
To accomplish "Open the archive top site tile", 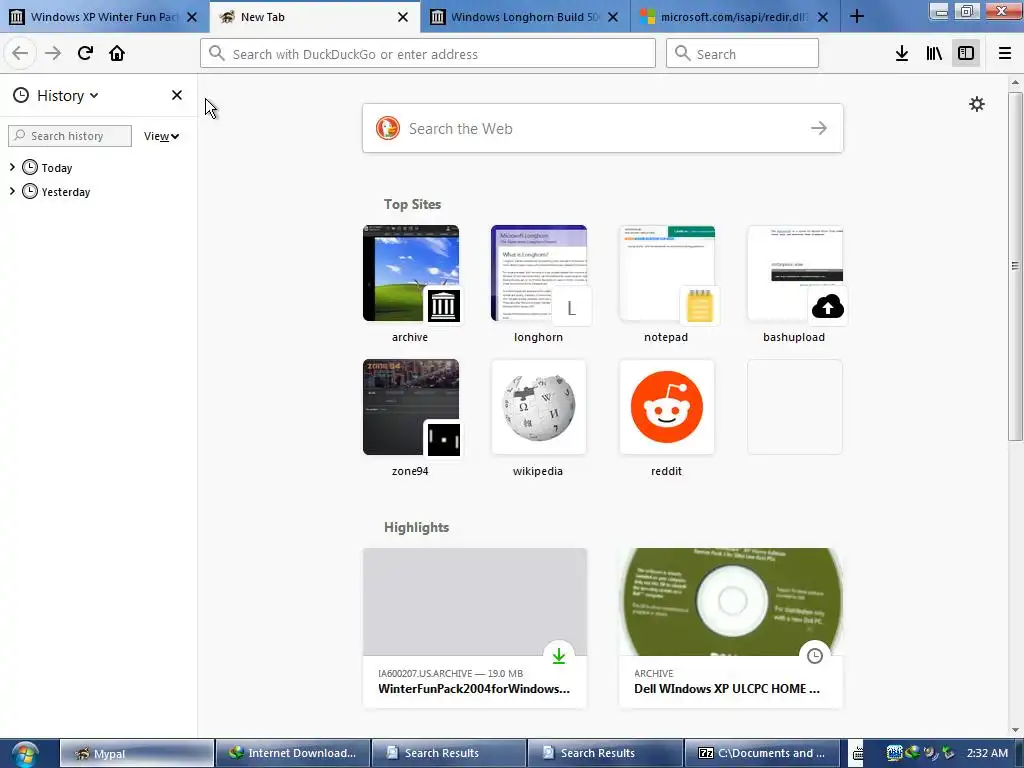I will click(x=411, y=273).
